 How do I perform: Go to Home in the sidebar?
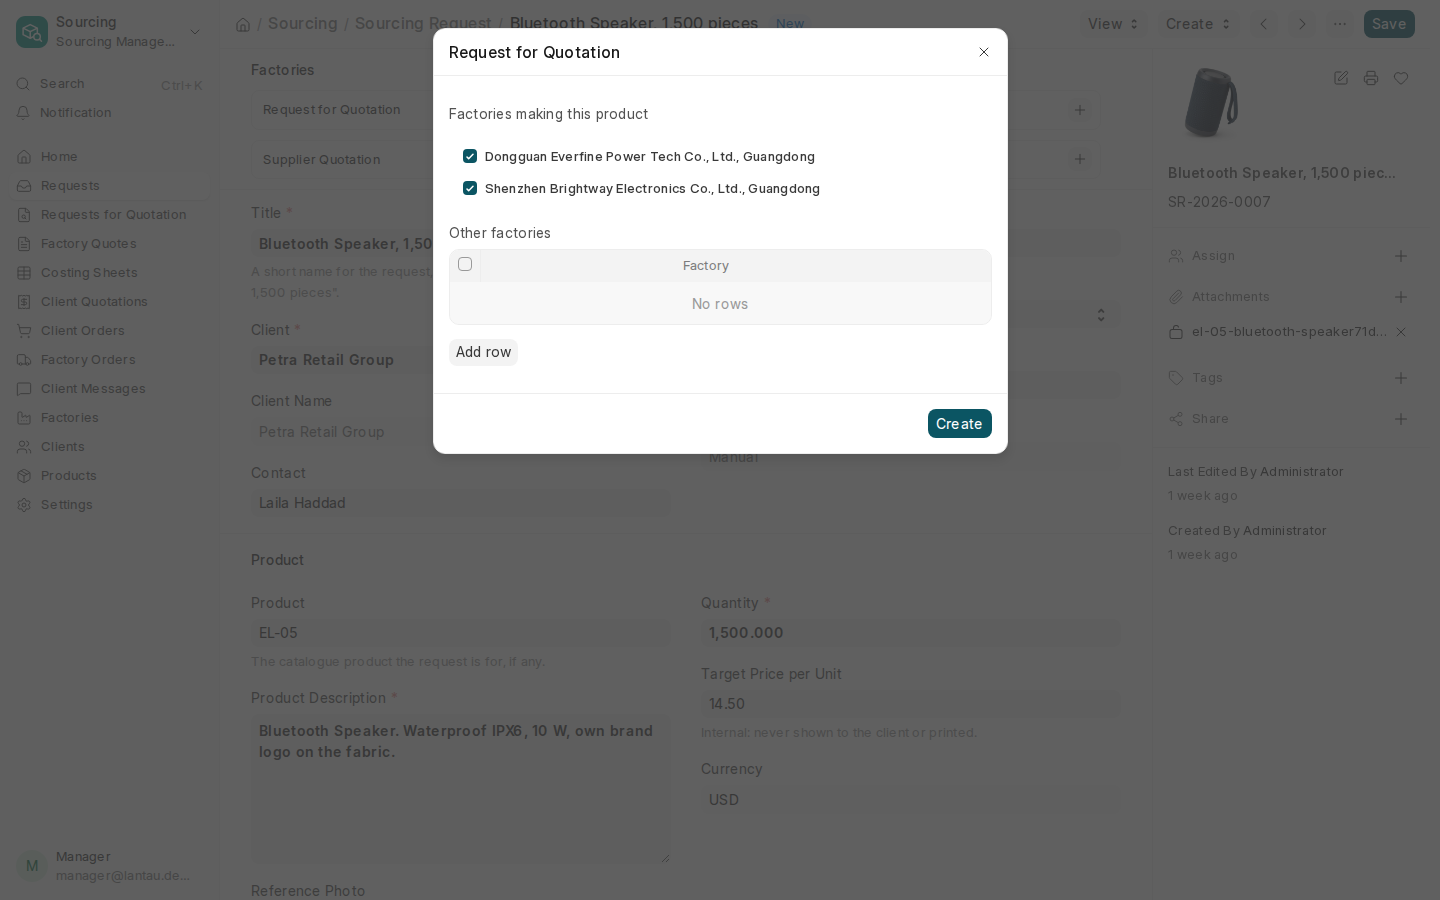tap(109, 157)
